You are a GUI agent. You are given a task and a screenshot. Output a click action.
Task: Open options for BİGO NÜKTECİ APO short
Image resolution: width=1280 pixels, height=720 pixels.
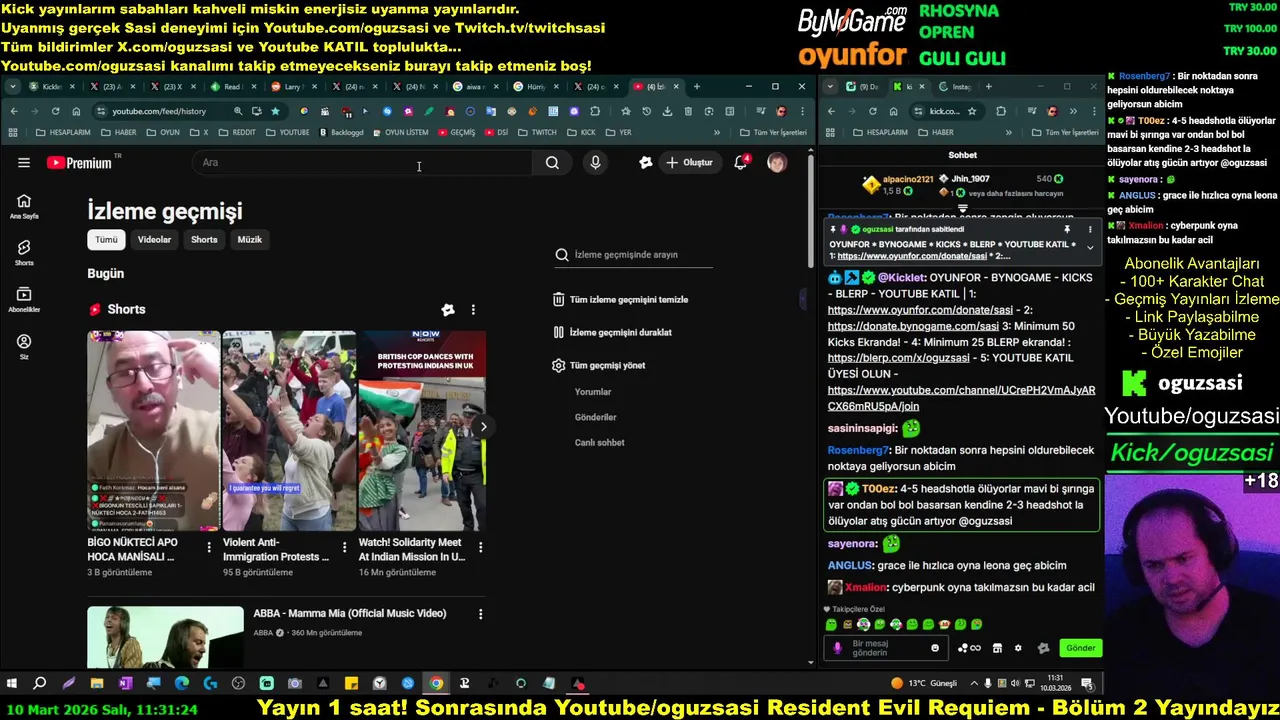click(209, 547)
